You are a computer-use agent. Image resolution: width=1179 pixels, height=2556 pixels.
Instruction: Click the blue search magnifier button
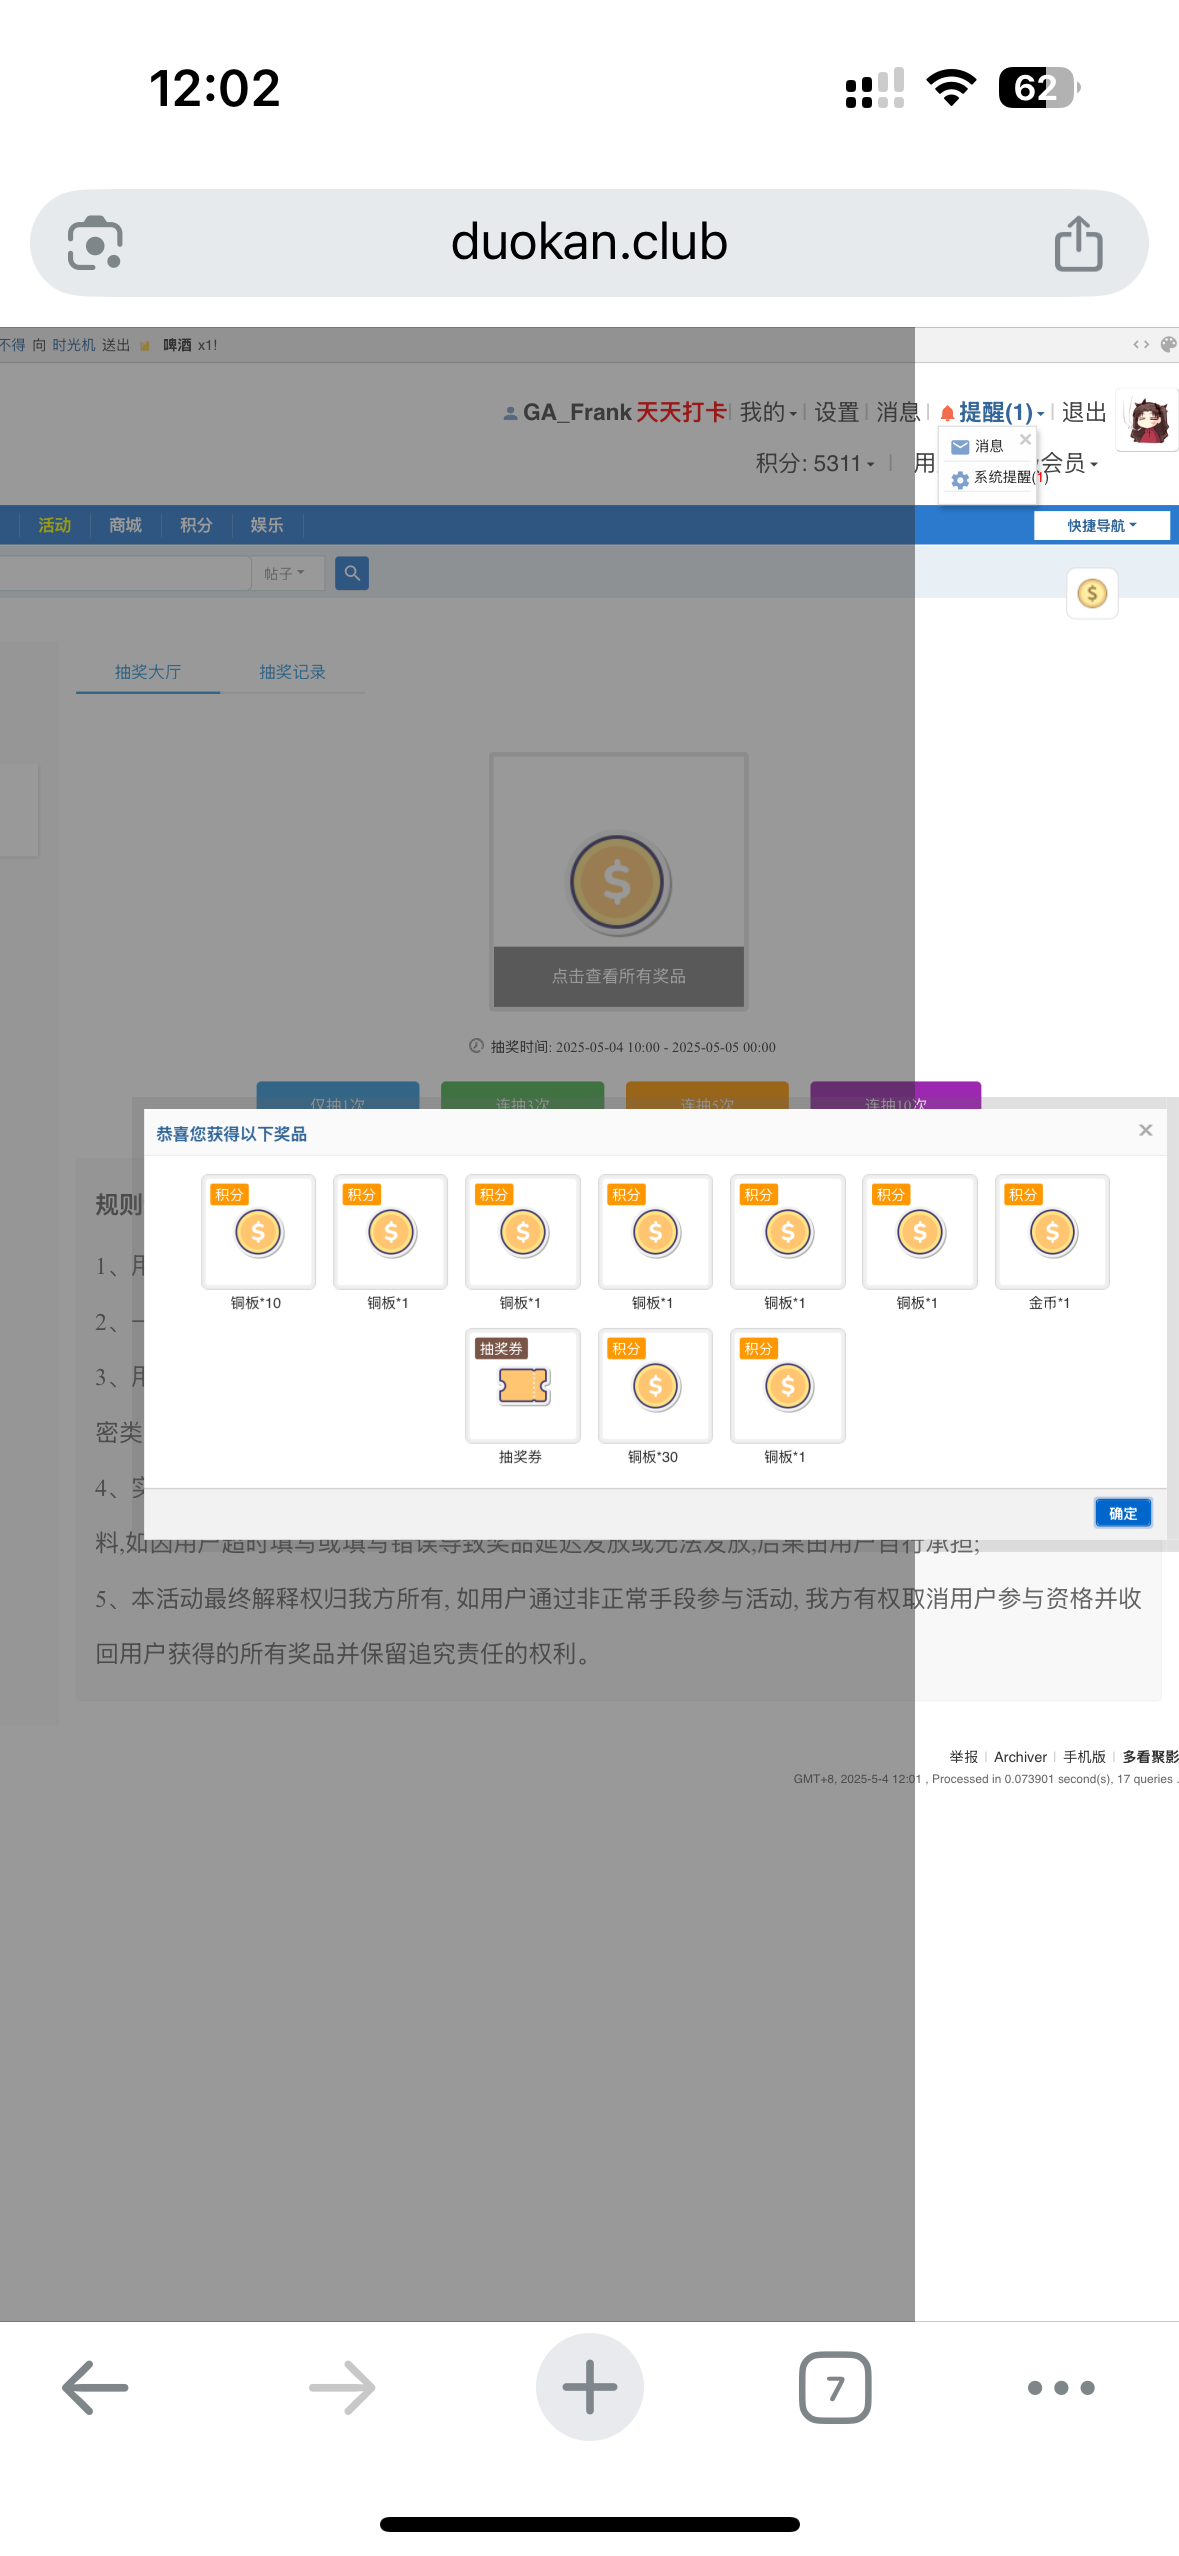pyautogui.click(x=352, y=573)
